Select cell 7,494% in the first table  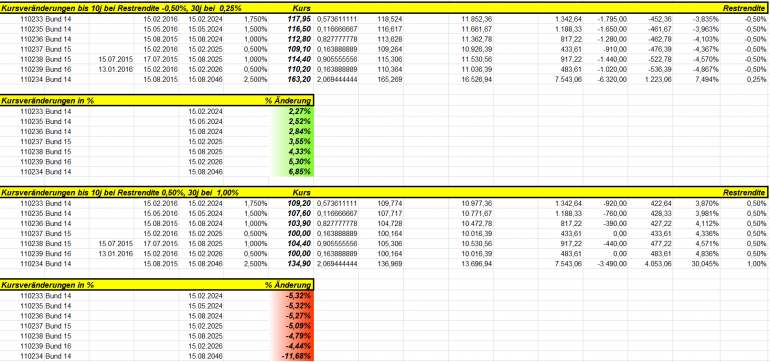click(x=696, y=80)
